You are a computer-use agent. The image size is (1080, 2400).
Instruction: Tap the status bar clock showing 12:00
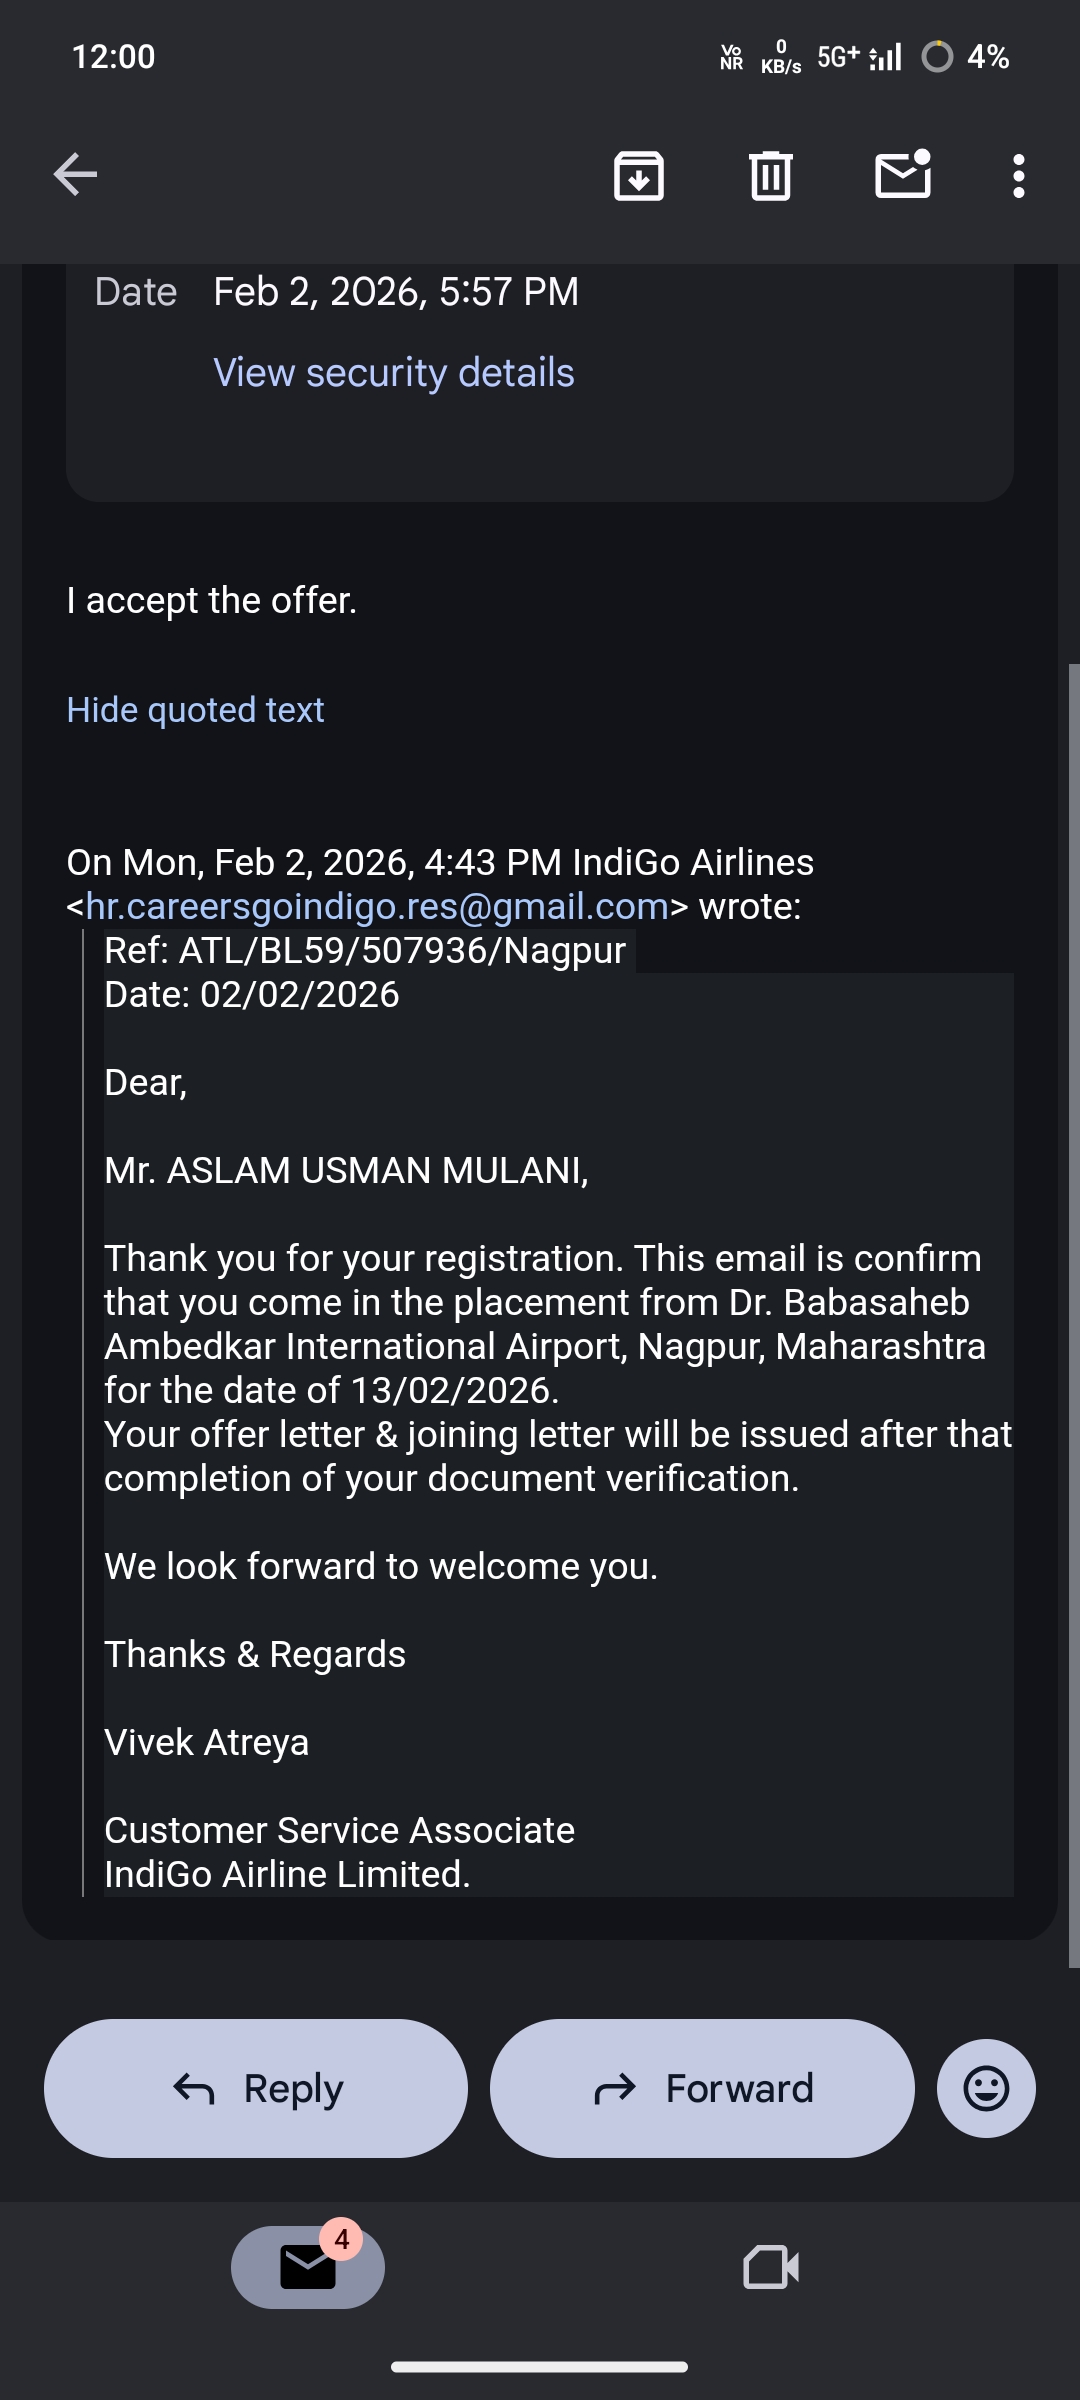click(x=114, y=57)
